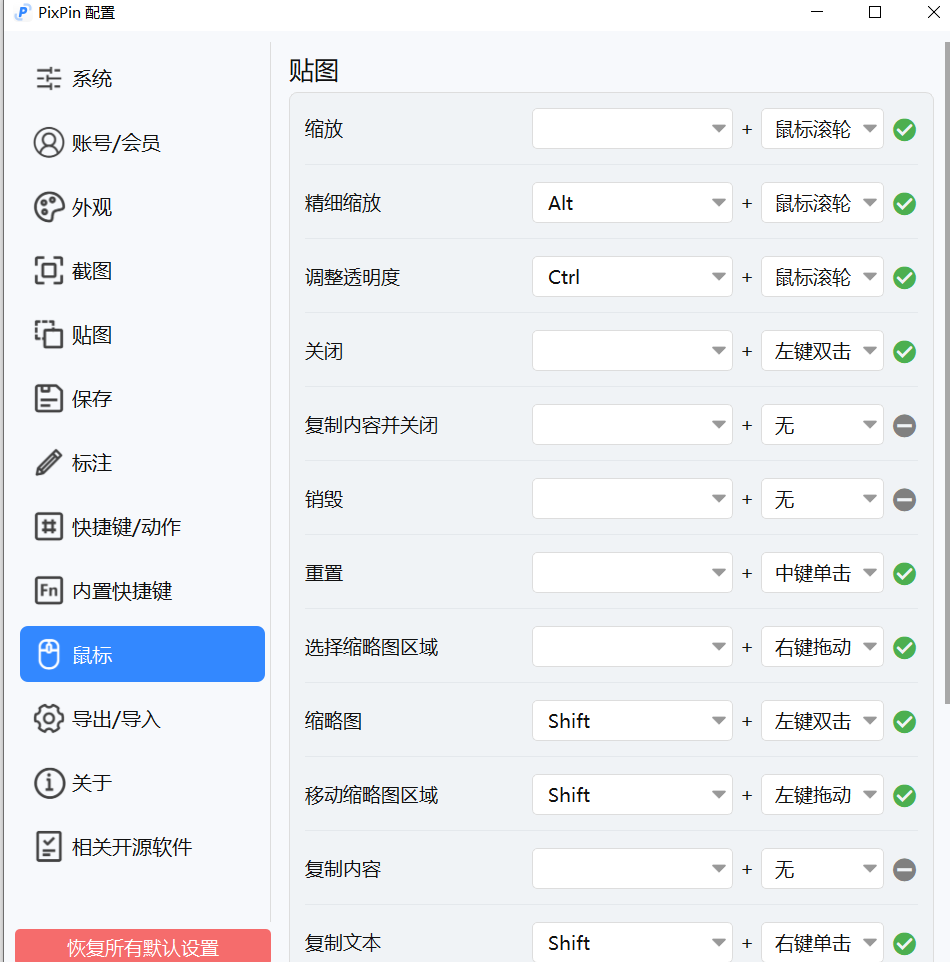The width and height of the screenshot is (950, 962).
Task: Open the Shift dropdown for 缩略图
Action: click(x=632, y=720)
